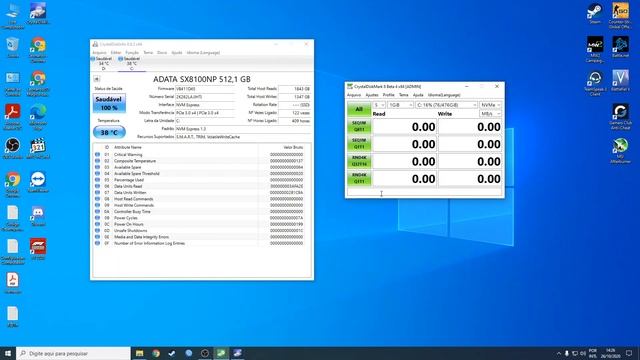The width and height of the screenshot is (640, 360).
Task: Click the CrystalDiskInfo previous disk arrow
Action: (x=97, y=79)
